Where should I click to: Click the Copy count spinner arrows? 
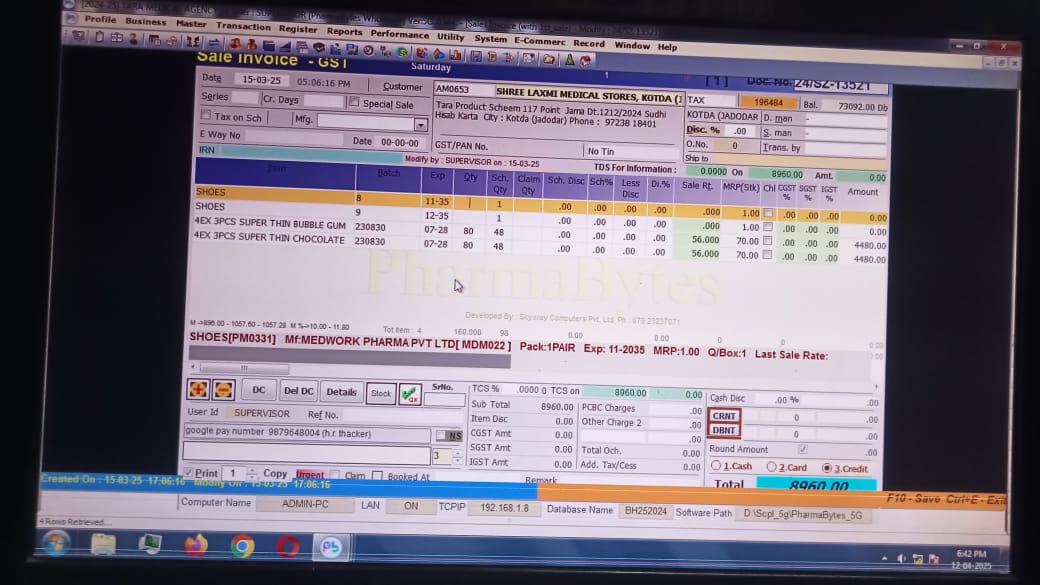click(458, 456)
